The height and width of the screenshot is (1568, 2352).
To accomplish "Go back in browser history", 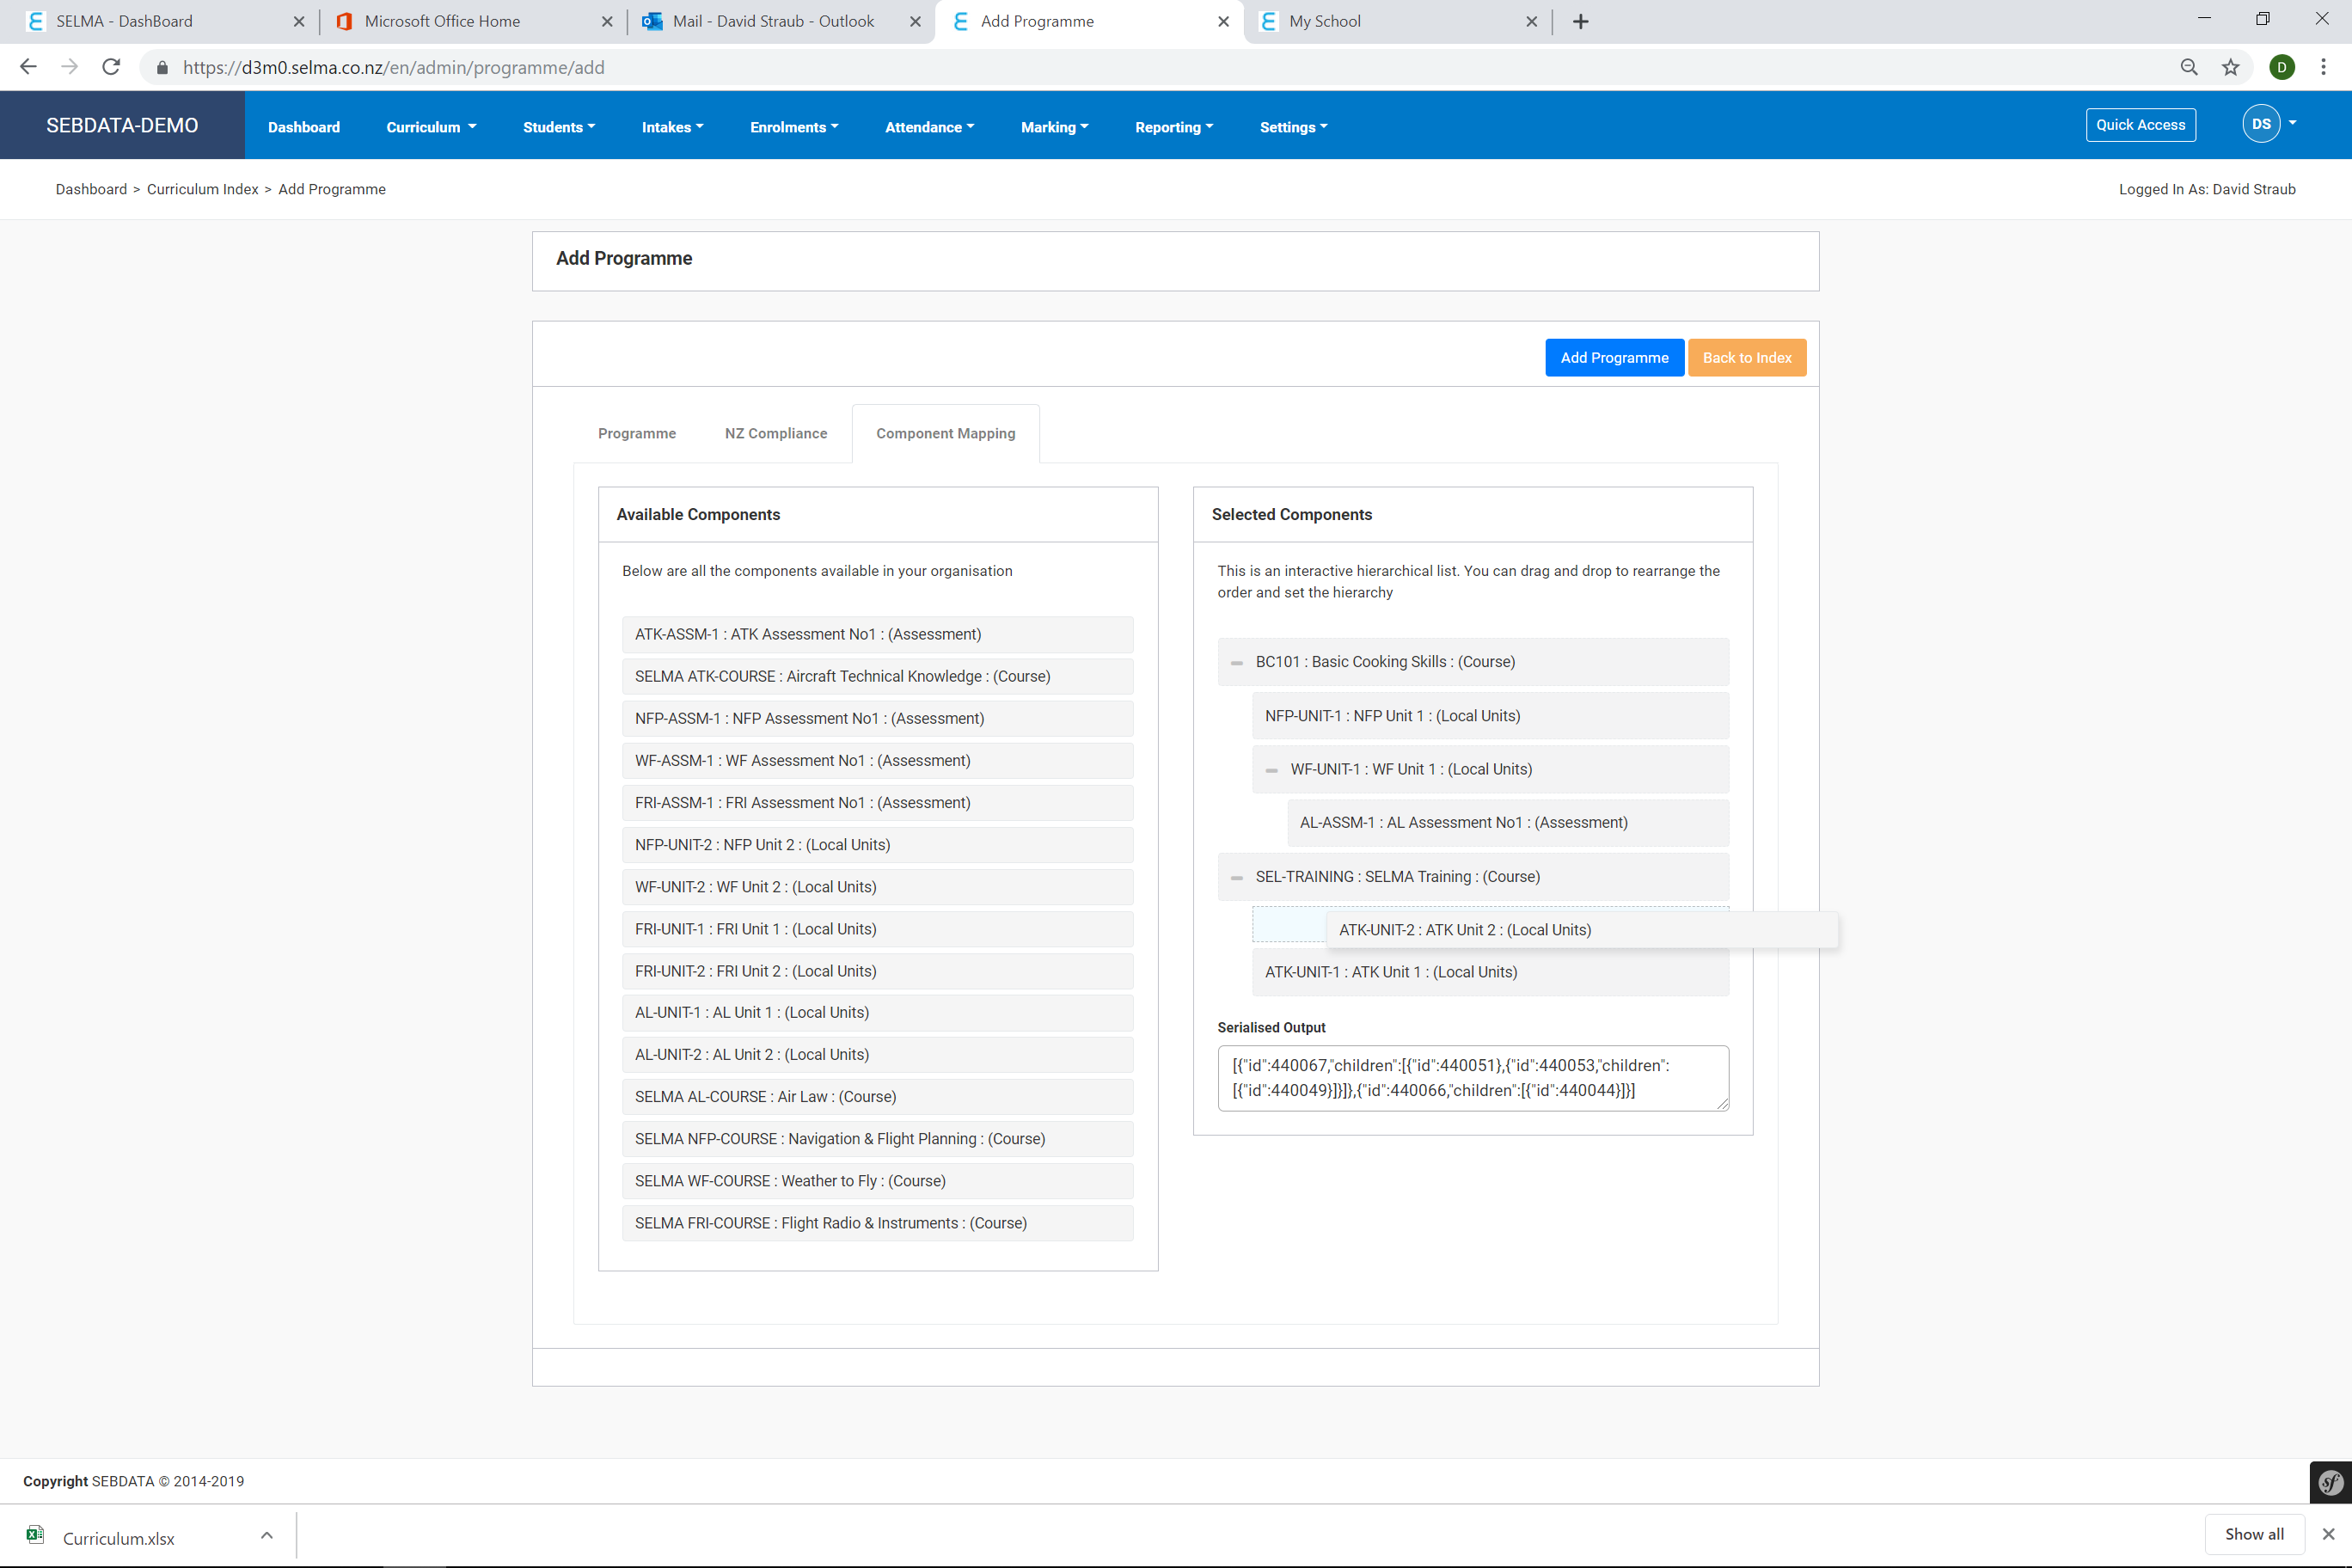I will tap(28, 67).
